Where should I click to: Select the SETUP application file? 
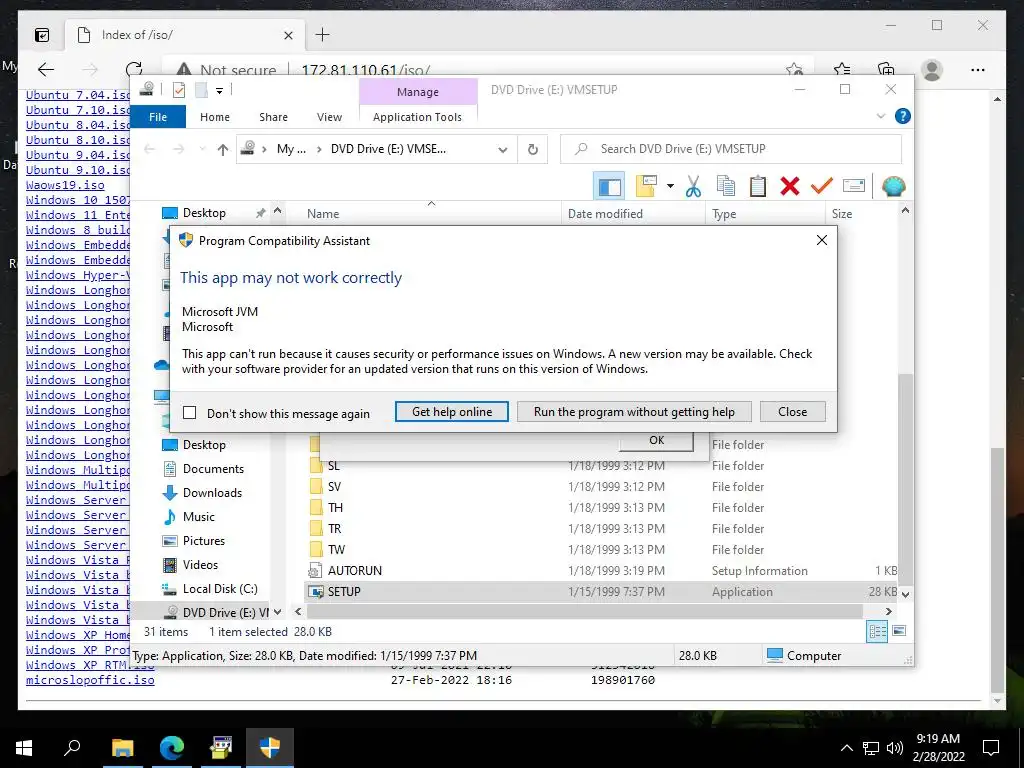(x=601, y=592)
